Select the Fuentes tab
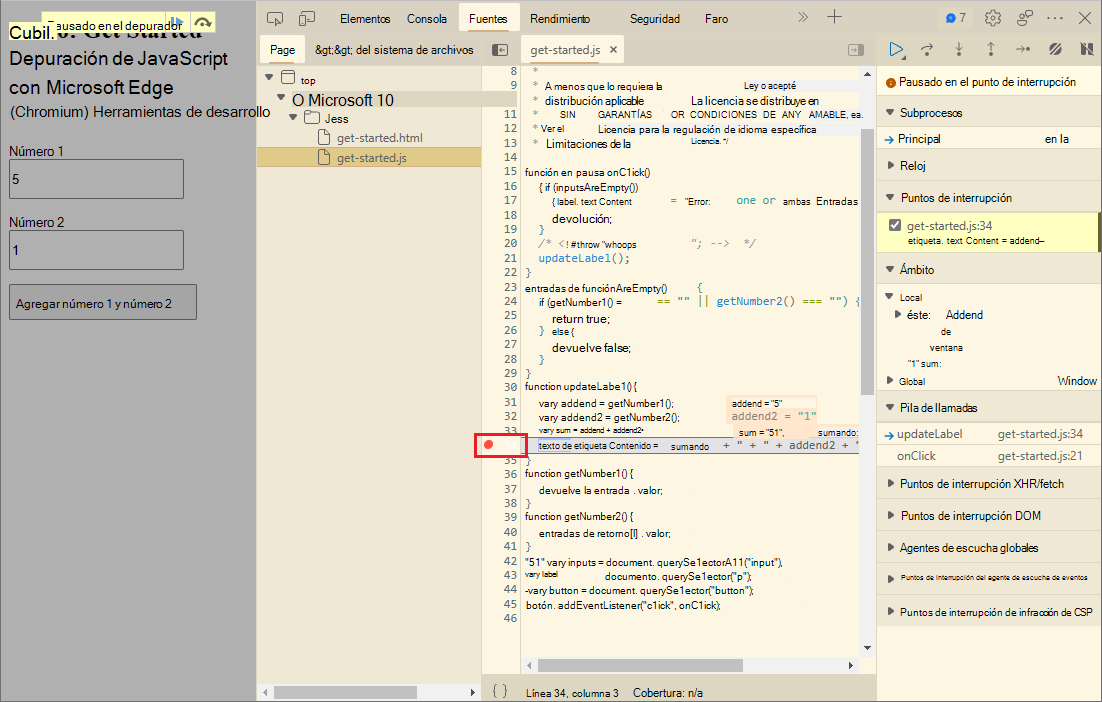Image resolution: width=1102 pixels, height=702 pixels. click(x=488, y=19)
